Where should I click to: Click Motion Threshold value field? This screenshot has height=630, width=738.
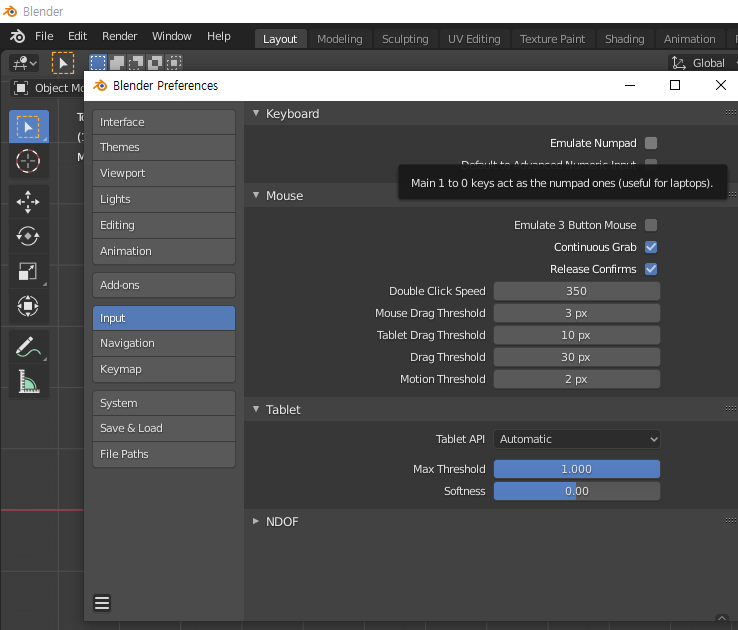pos(577,379)
